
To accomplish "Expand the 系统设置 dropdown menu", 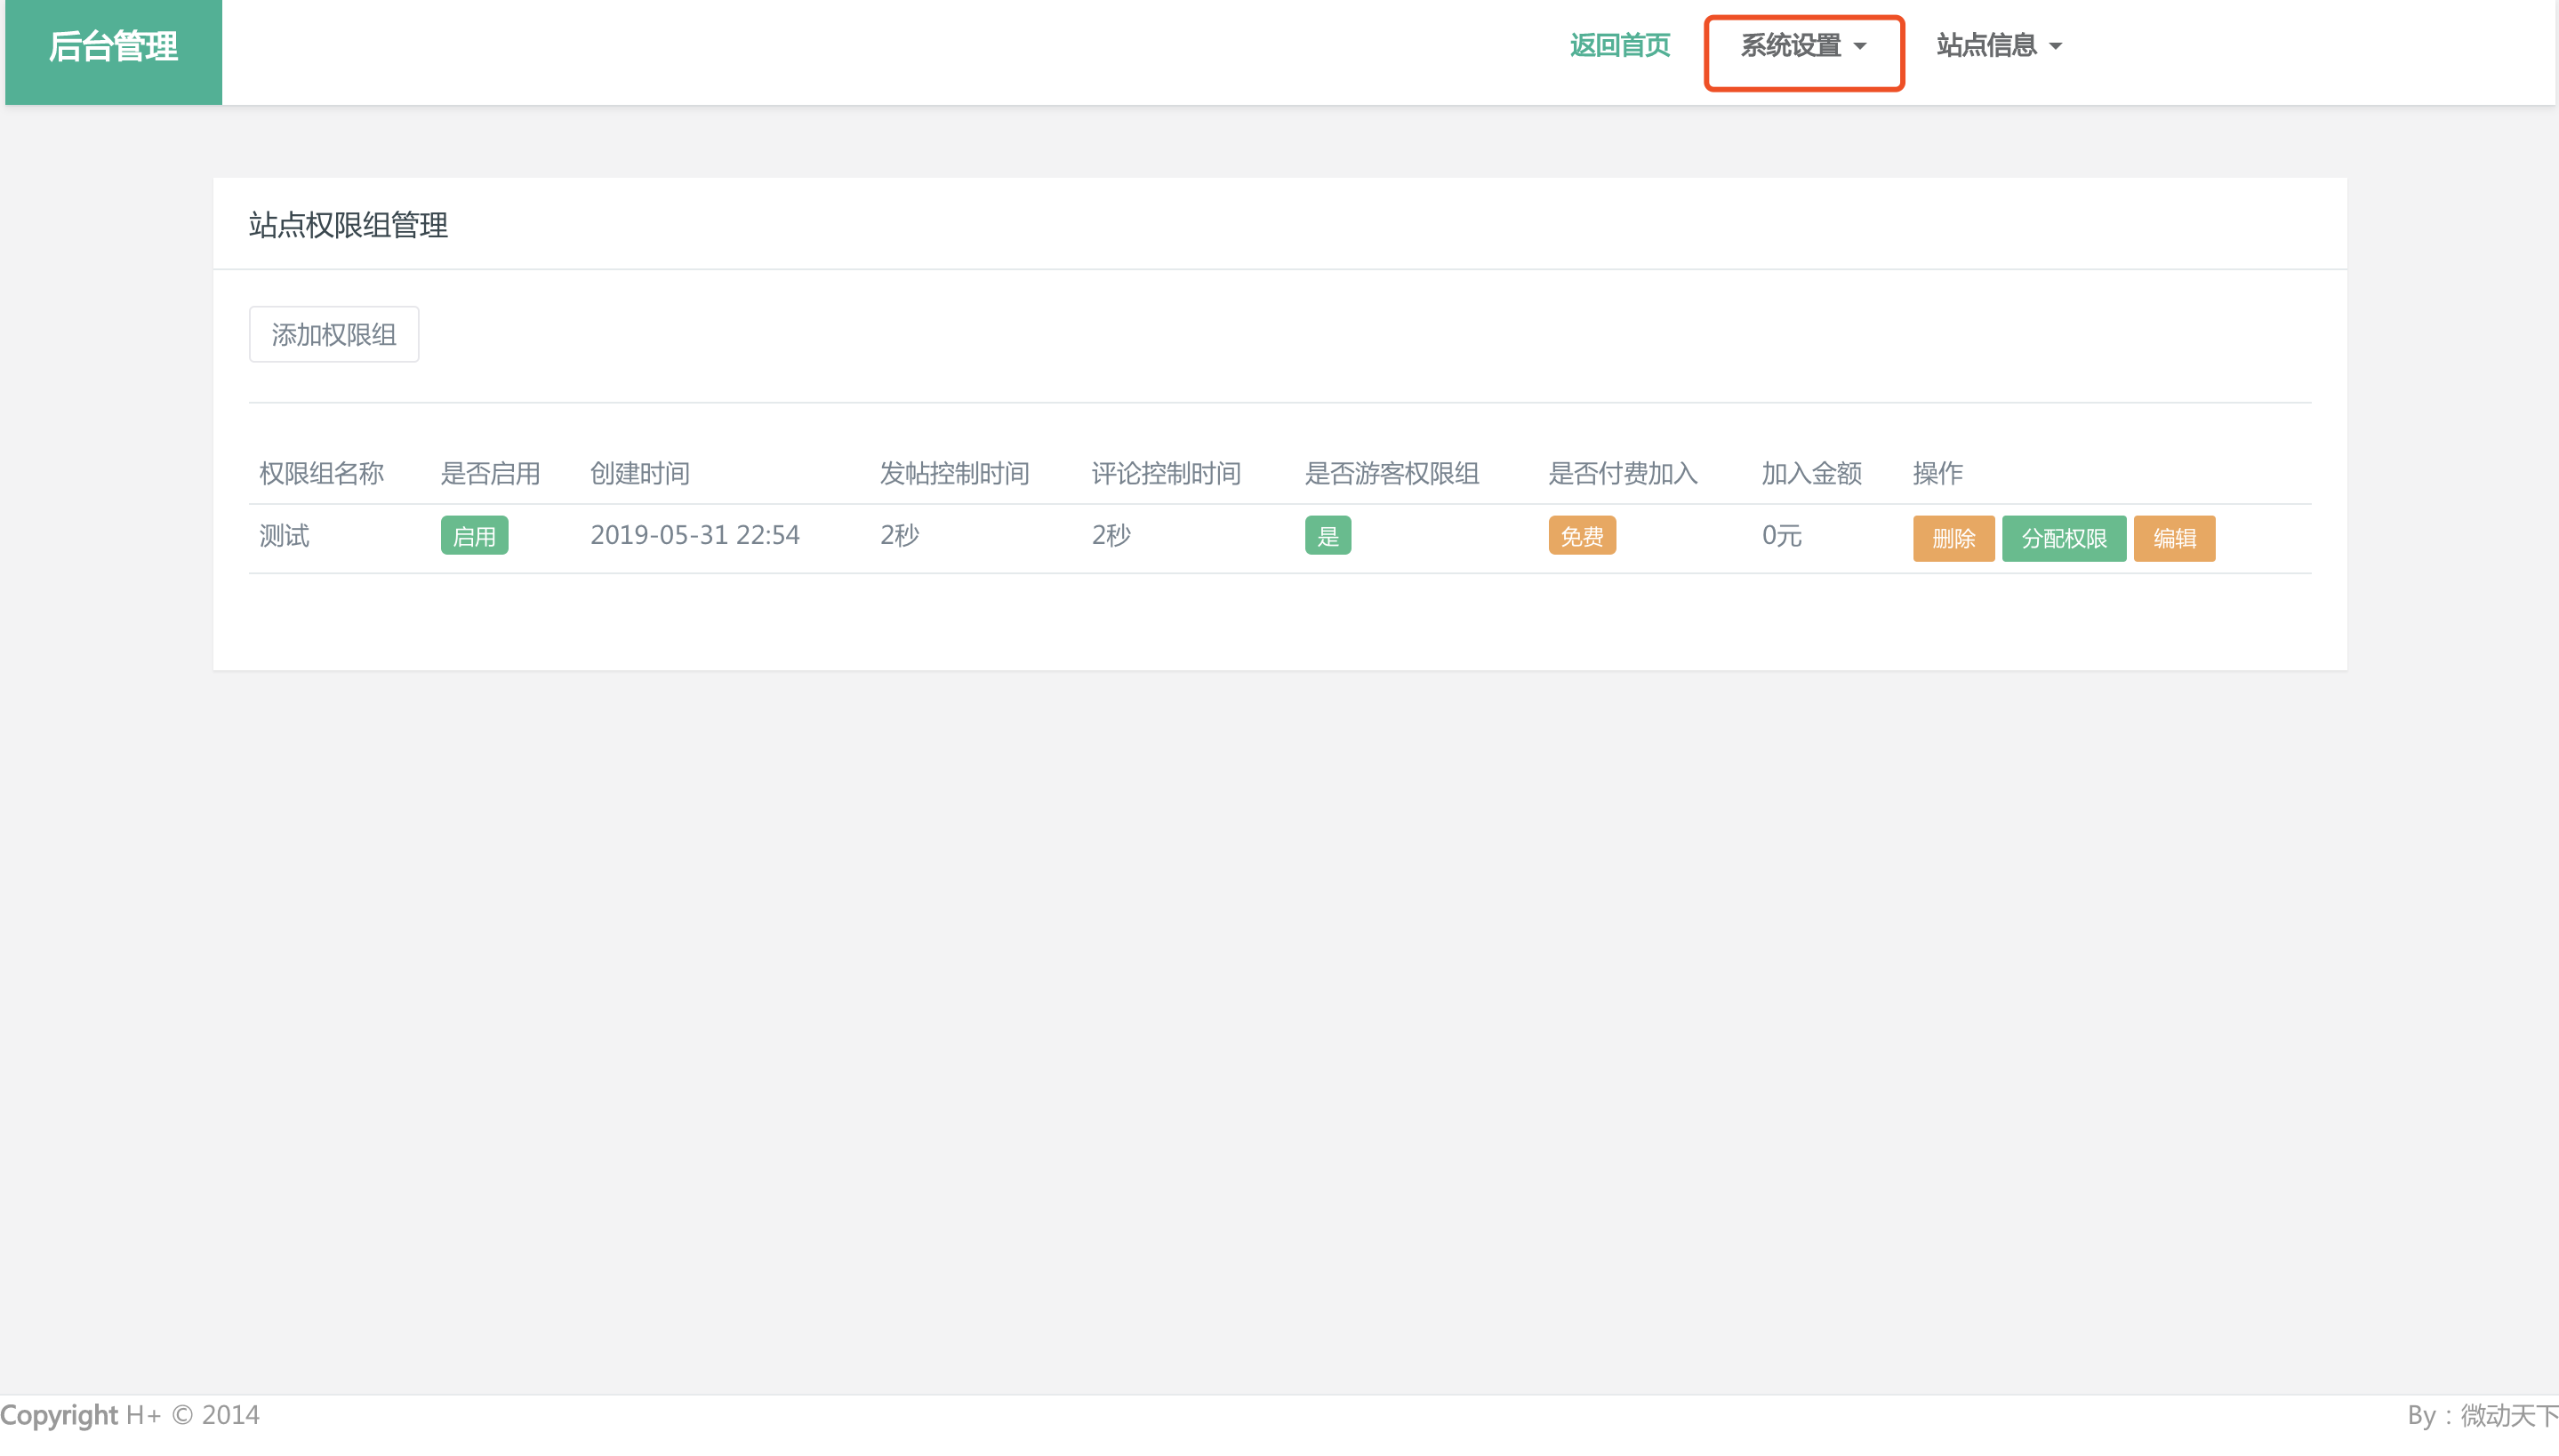I will click(1803, 46).
